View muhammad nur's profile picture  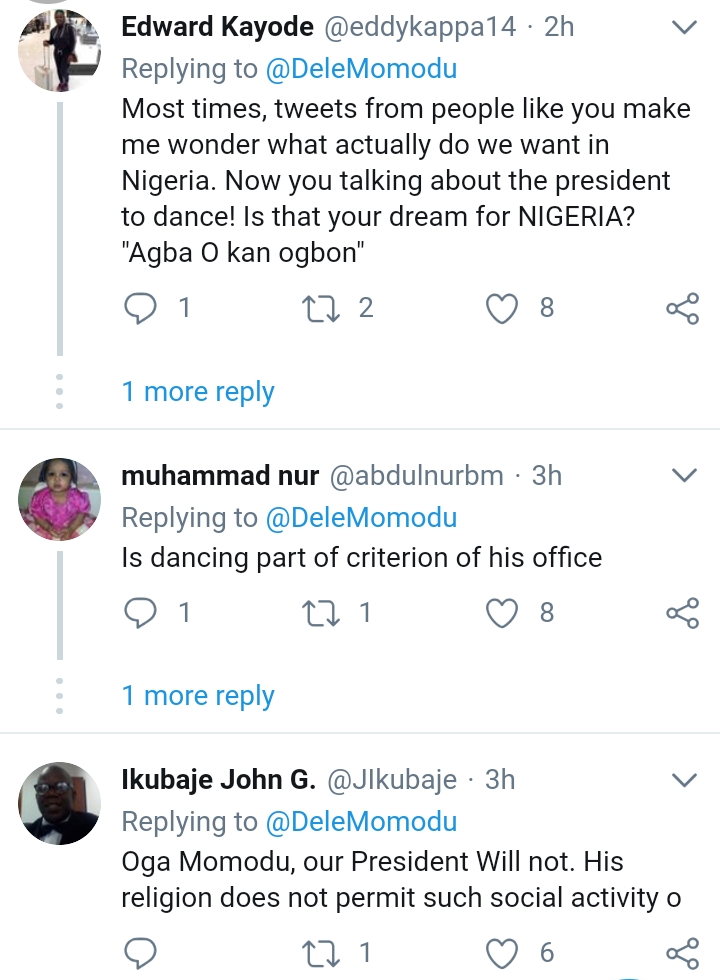click(x=60, y=499)
